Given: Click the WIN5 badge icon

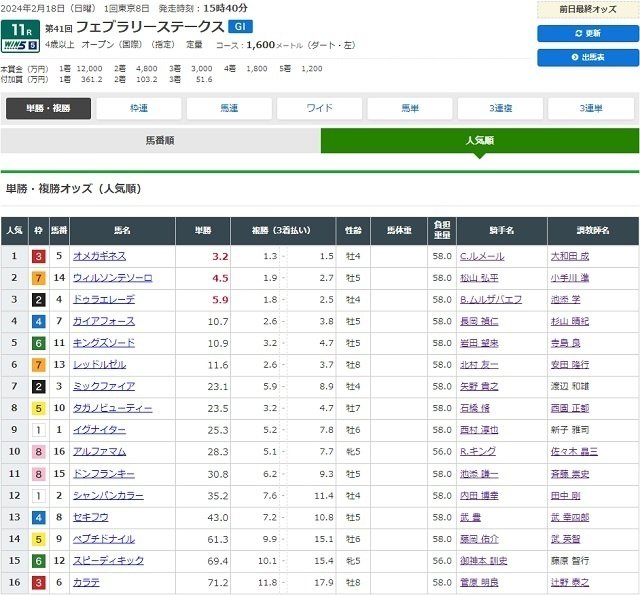Looking at the screenshot, I should (20, 45).
